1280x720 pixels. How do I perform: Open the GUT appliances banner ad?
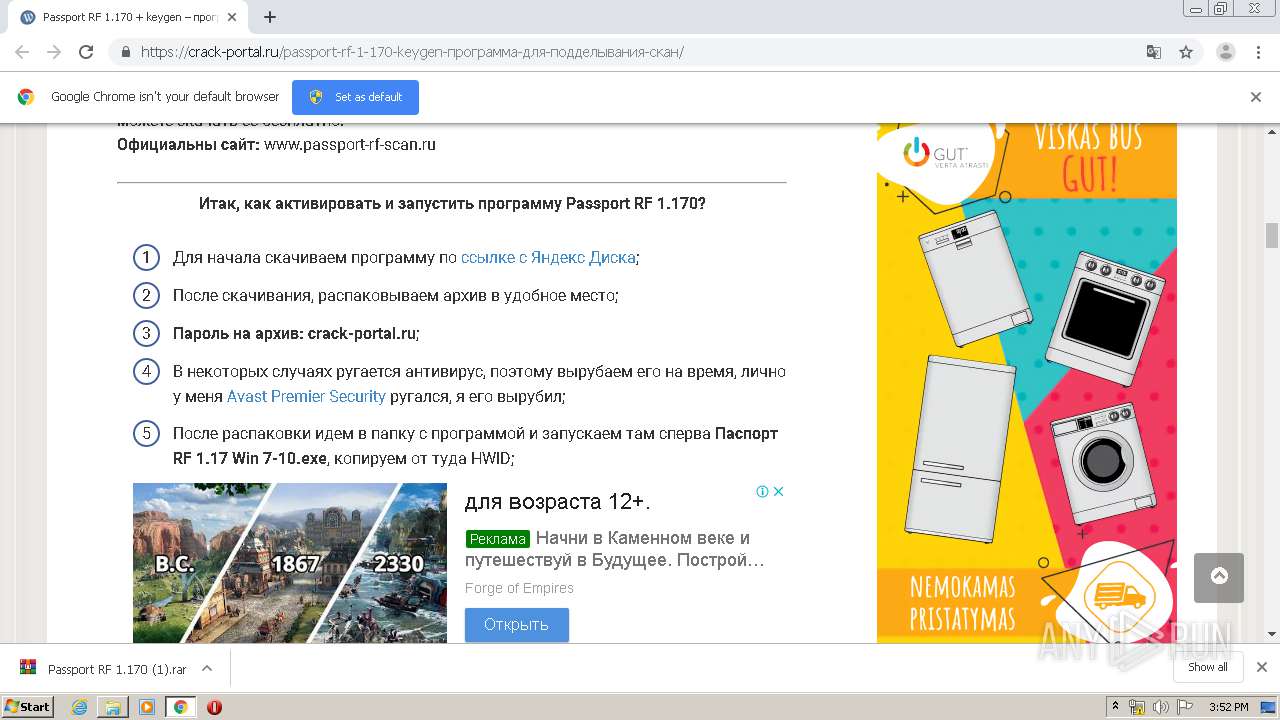(1026, 382)
